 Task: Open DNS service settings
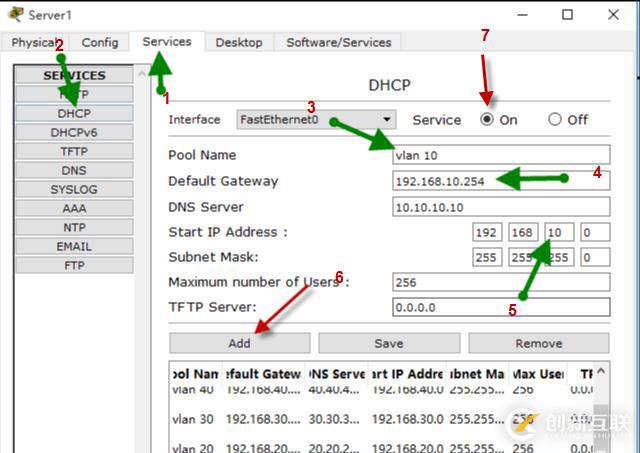coord(74,170)
